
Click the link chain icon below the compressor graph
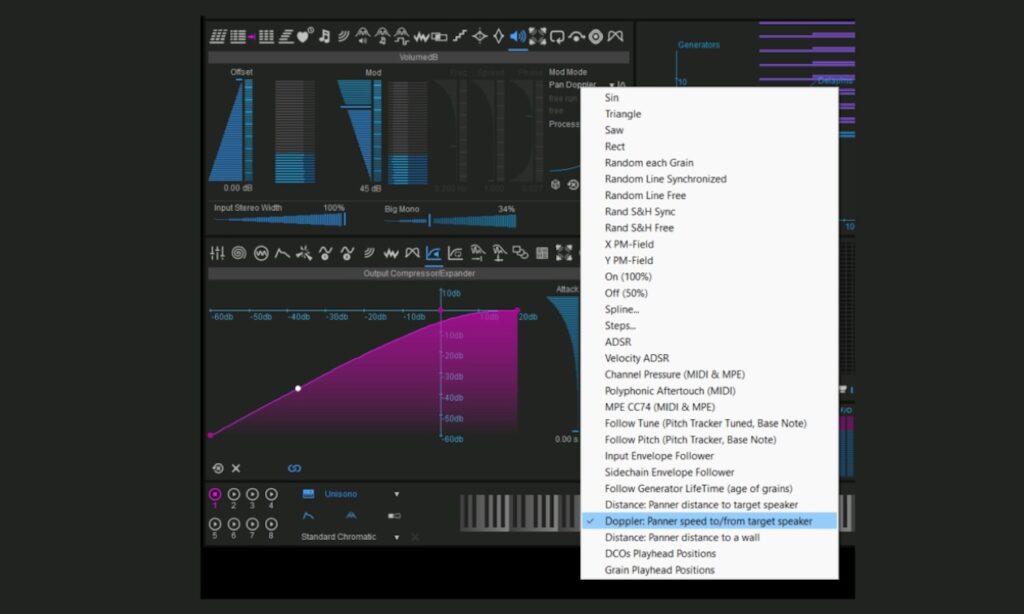[x=294, y=468]
